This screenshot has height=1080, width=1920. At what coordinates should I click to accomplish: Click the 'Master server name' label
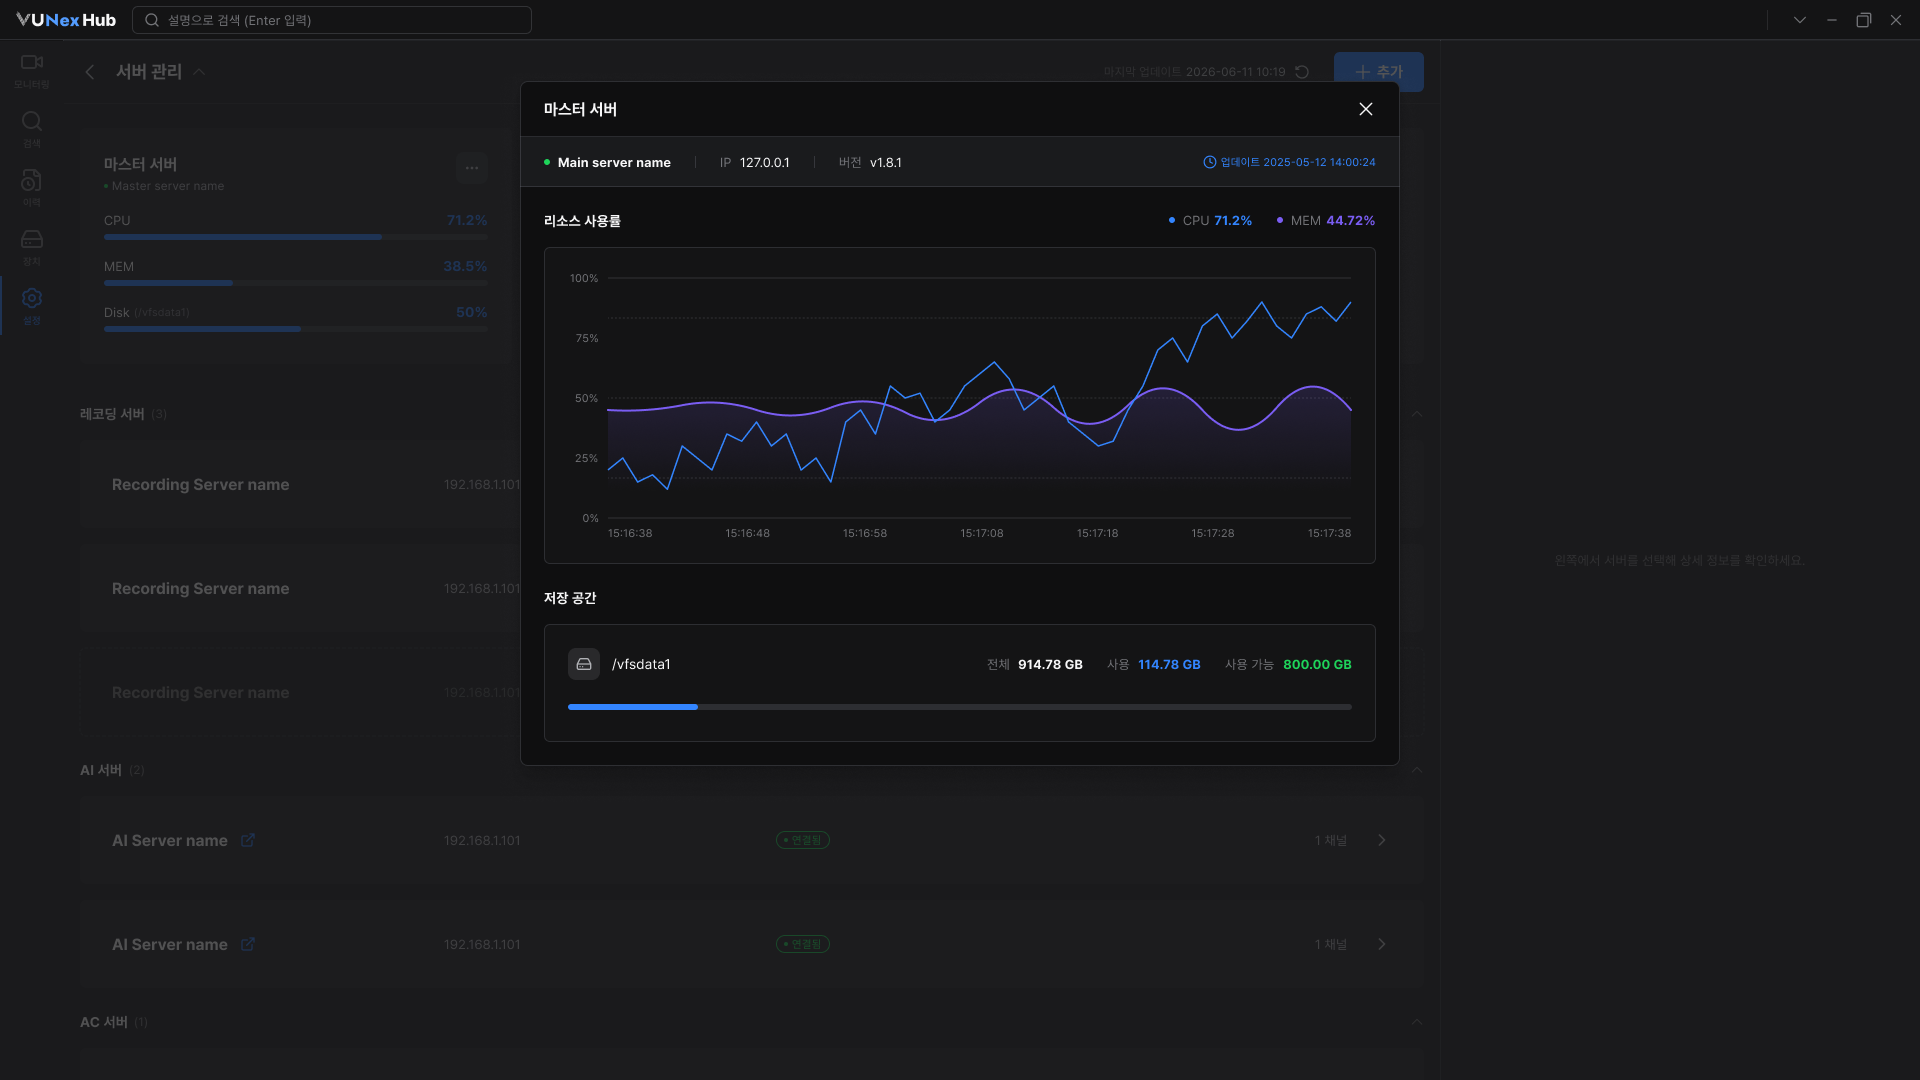tap(168, 186)
